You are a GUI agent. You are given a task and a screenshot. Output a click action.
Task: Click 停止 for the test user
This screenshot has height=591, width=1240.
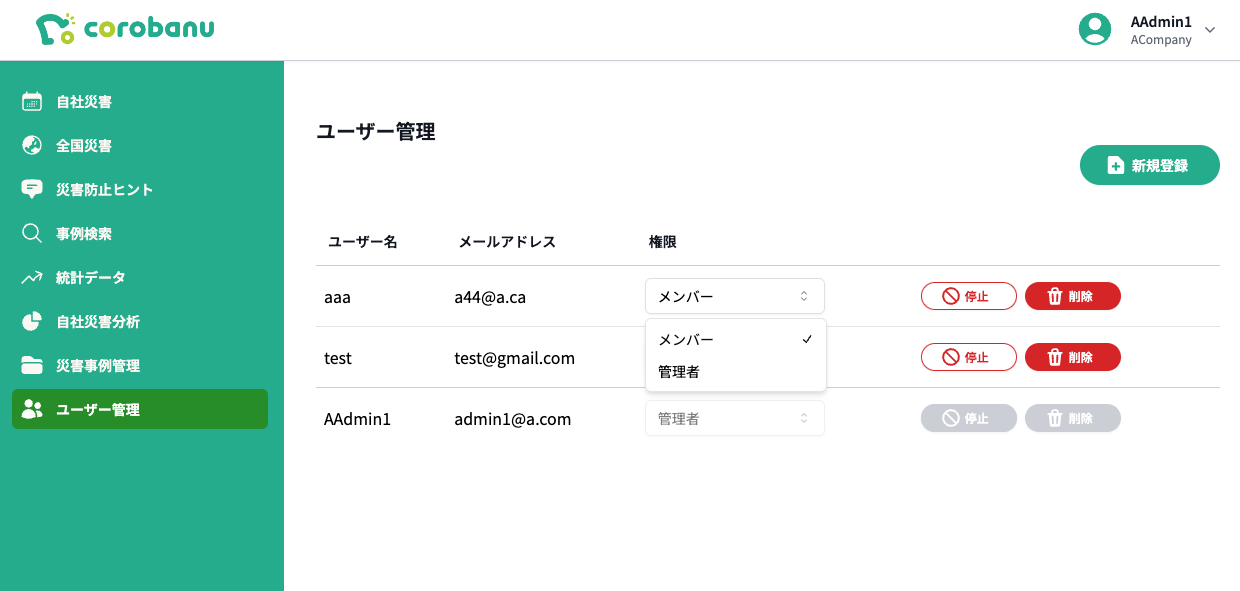tap(968, 357)
